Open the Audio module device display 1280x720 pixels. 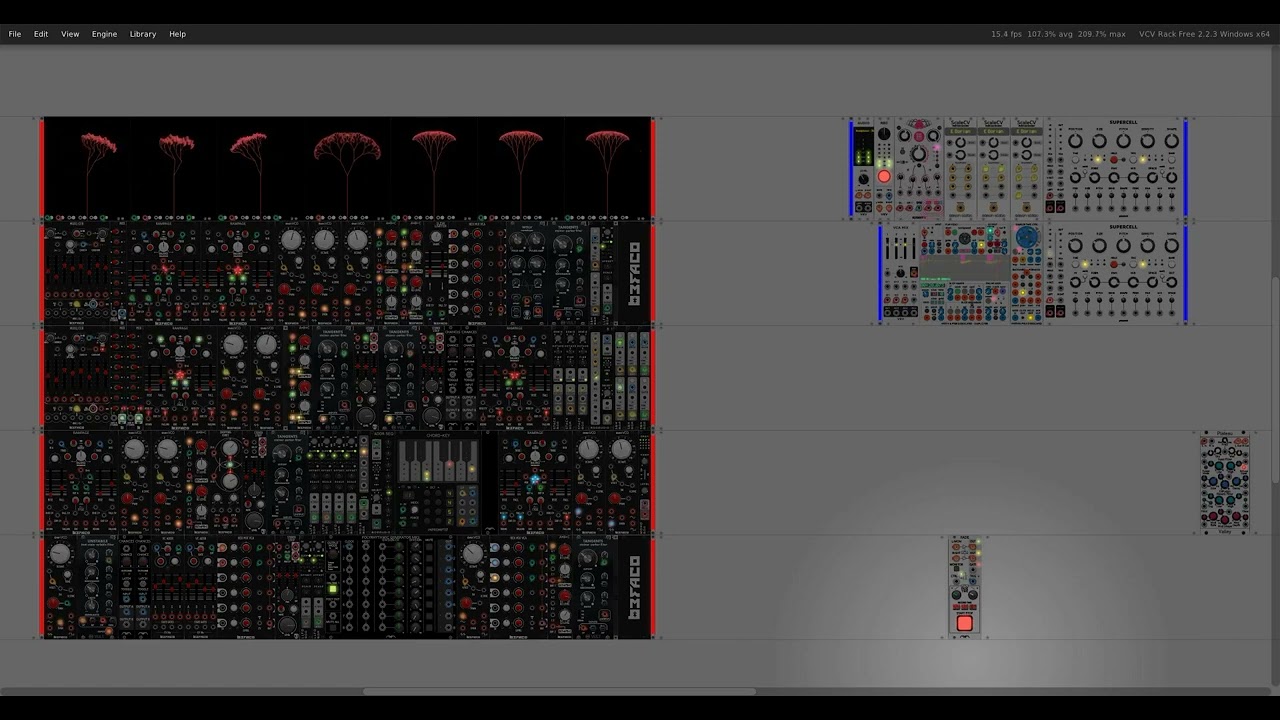tap(863, 146)
